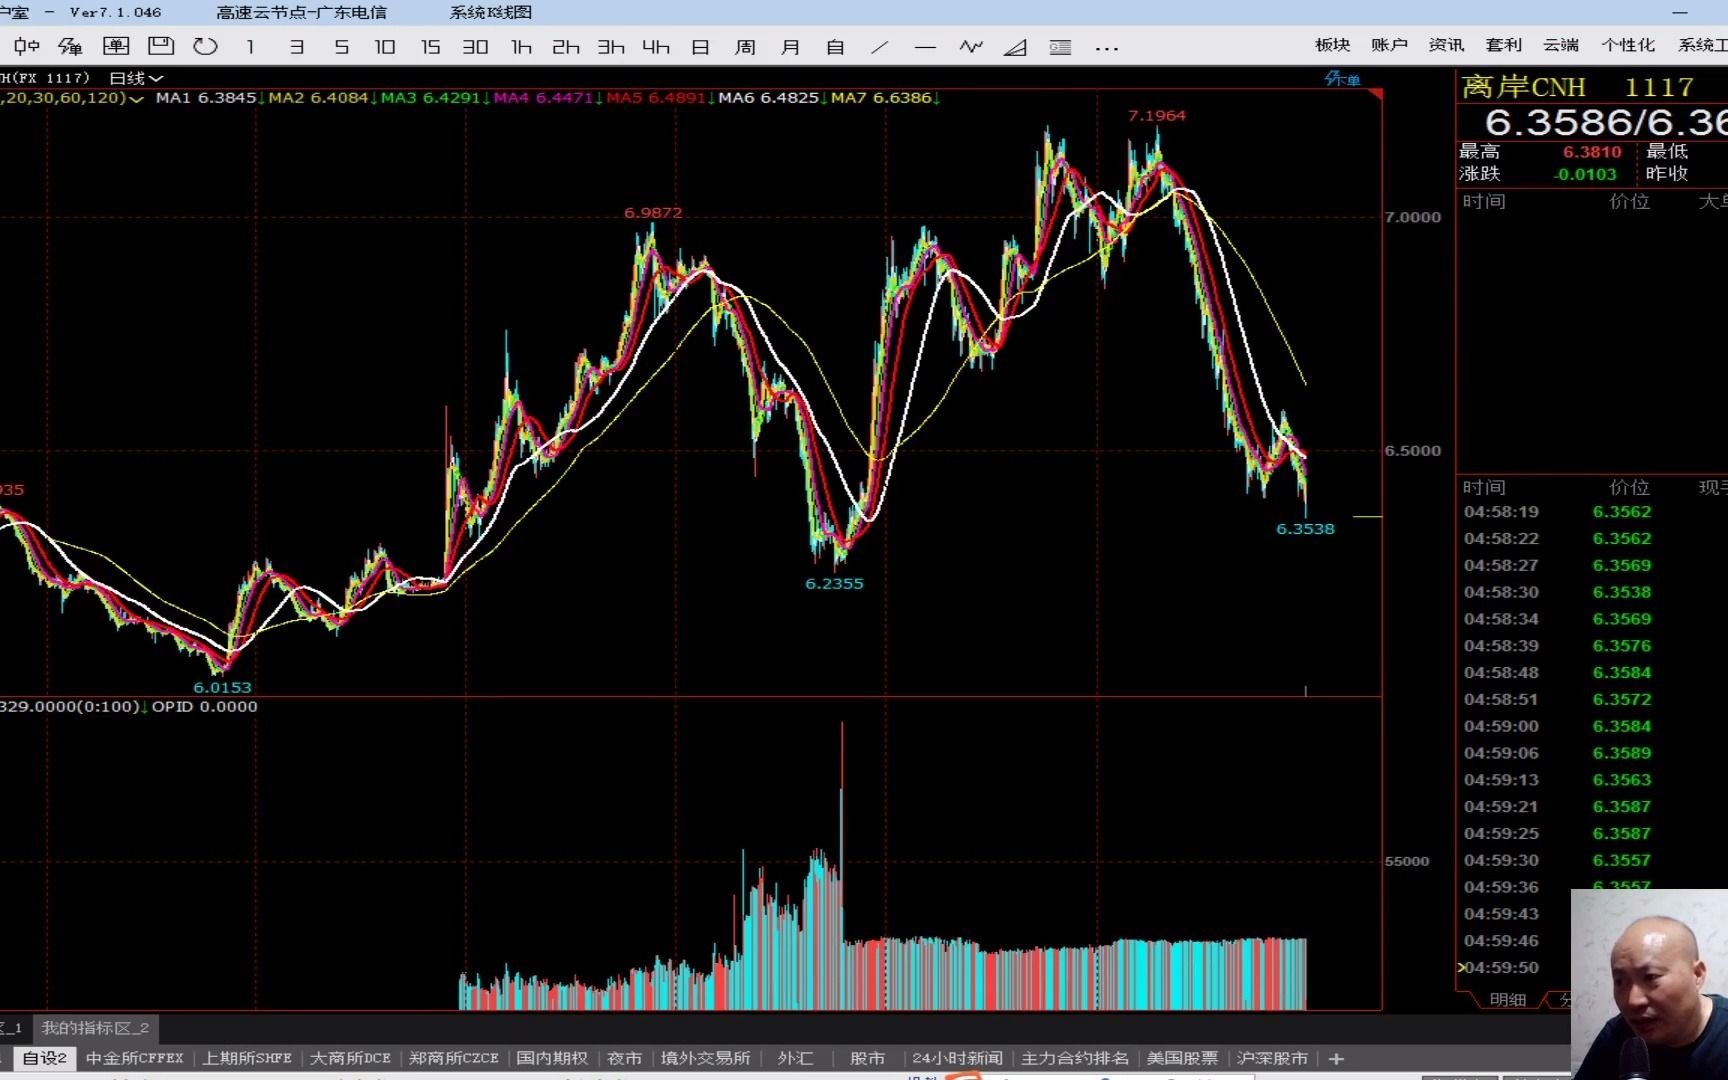Open the 郑商所CZCE tab
The image size is (1728, 1080).
[x=454, y=1058]
